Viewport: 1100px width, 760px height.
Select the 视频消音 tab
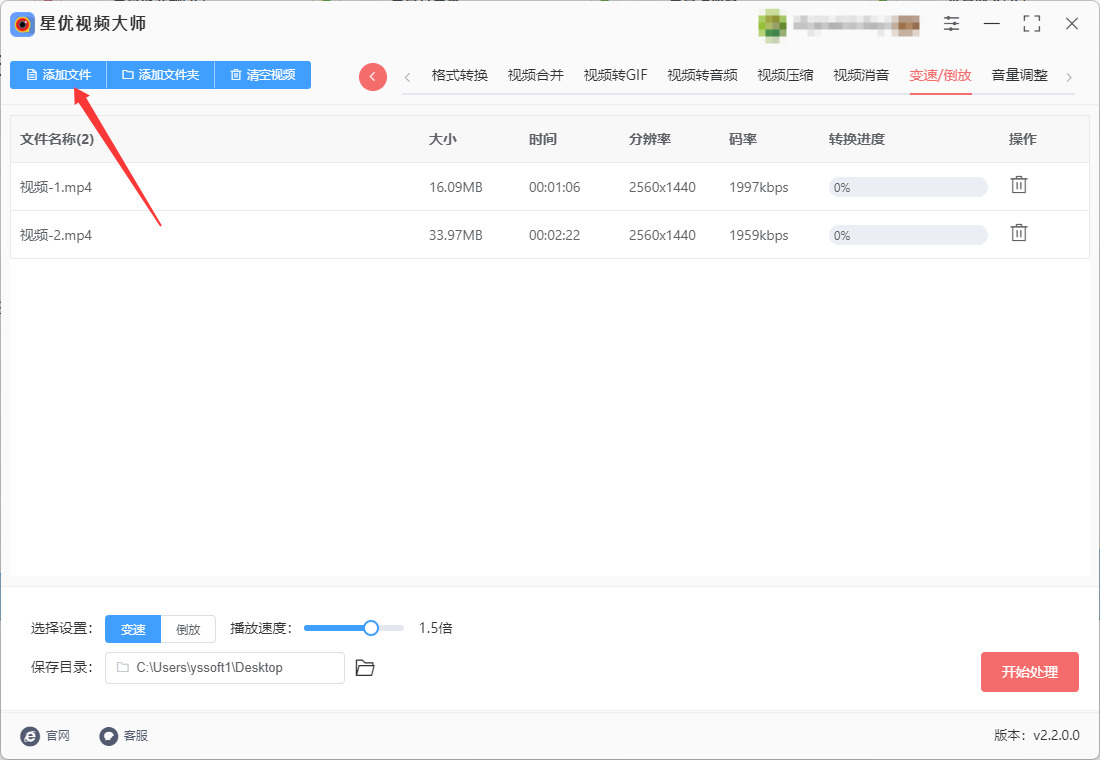coord(861,75)
